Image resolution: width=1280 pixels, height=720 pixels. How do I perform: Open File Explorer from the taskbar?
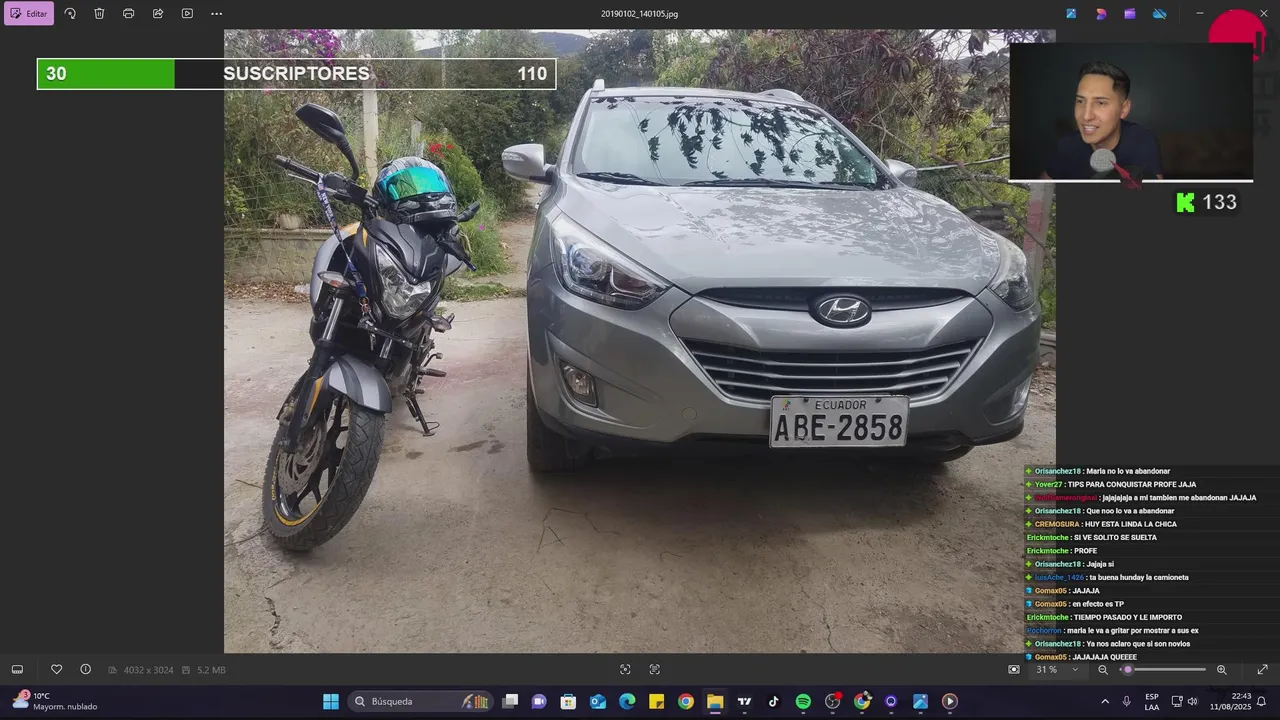pyautogui.click(x=715, y=702)
